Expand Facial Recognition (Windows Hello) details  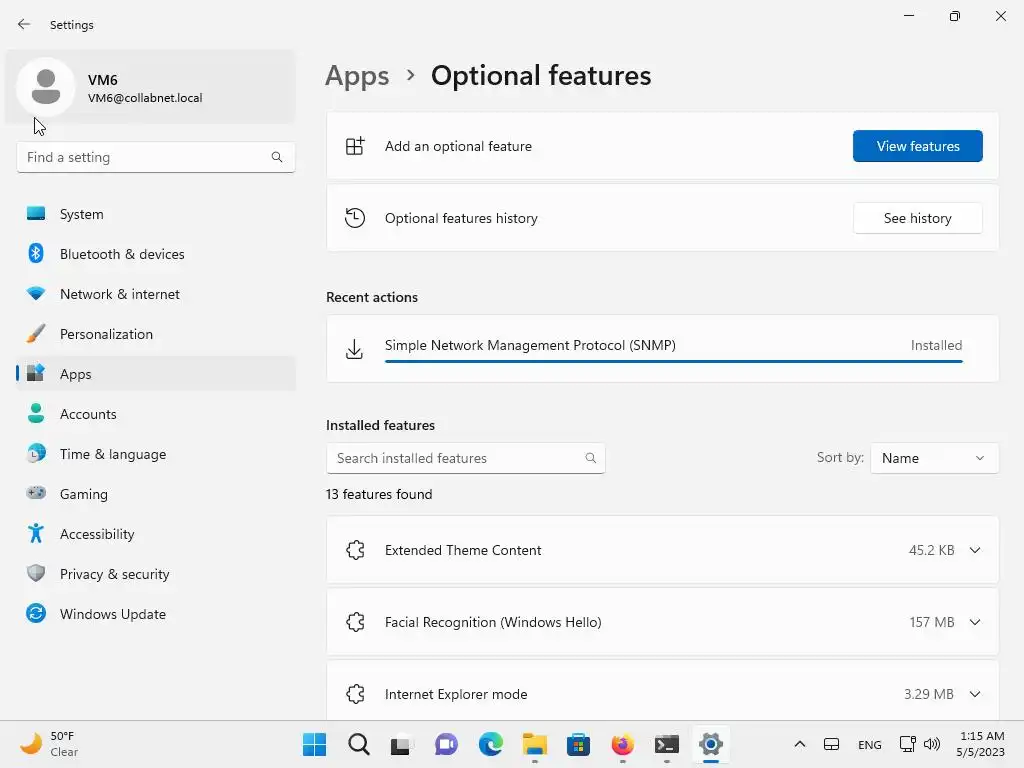click(975, 622)
